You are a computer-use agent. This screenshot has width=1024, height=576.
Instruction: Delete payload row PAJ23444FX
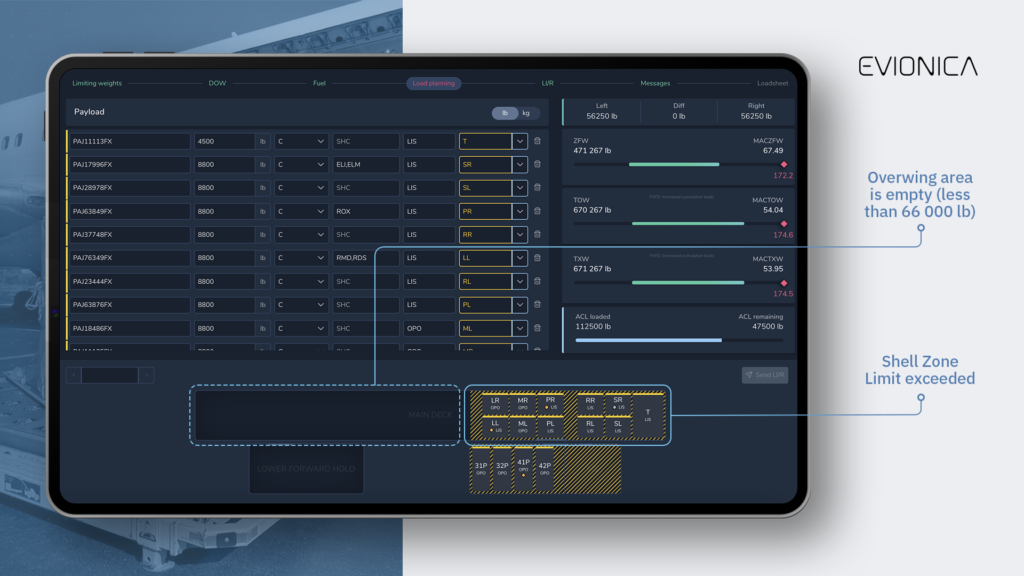[x=537, y=282]
